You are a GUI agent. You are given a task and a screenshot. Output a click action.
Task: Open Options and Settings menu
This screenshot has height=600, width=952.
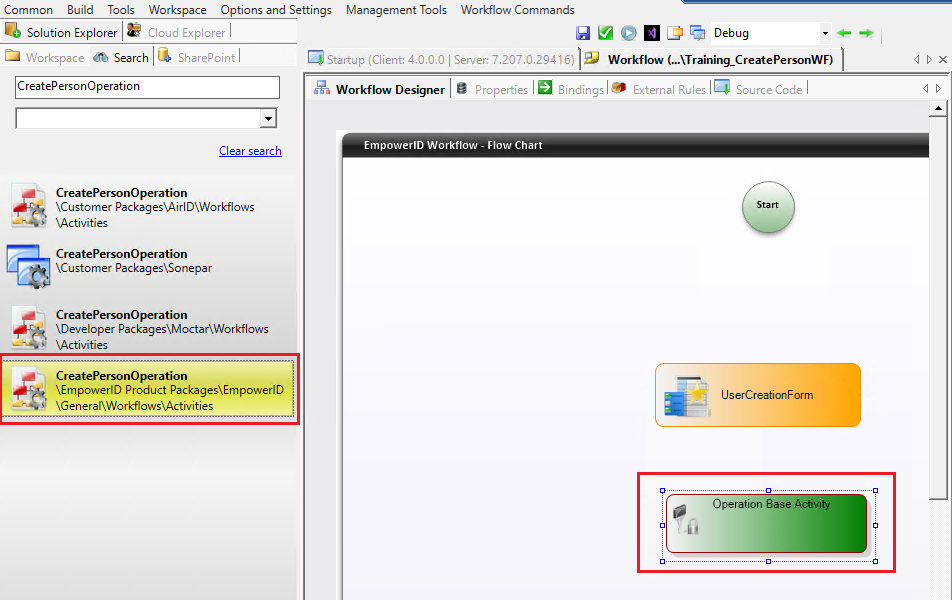[276, 10]
